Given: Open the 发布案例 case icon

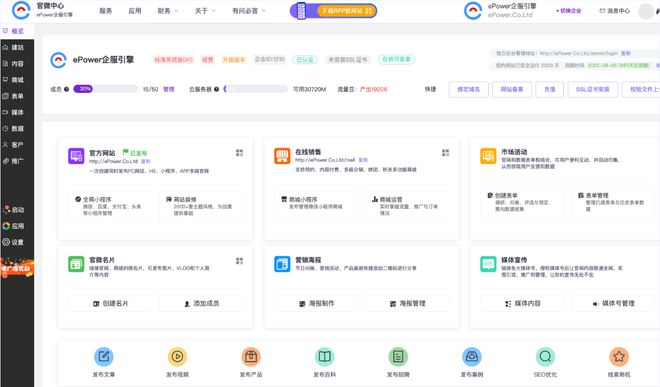Looking at the screenshot, I should point(471,357).
